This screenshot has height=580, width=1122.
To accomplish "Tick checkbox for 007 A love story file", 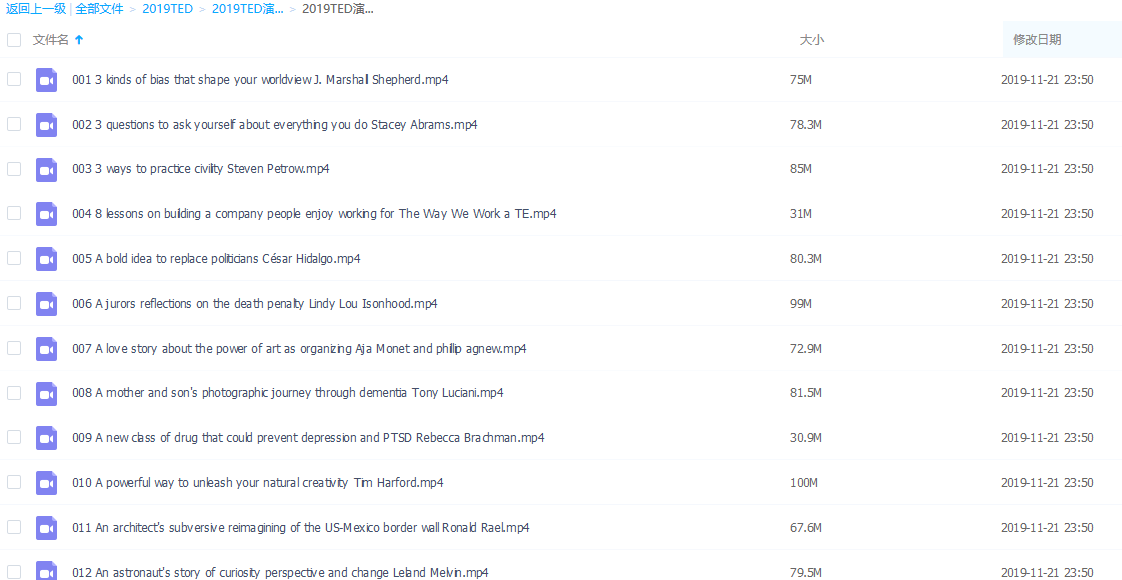I will pyautogui.click(x=14, y=349).
